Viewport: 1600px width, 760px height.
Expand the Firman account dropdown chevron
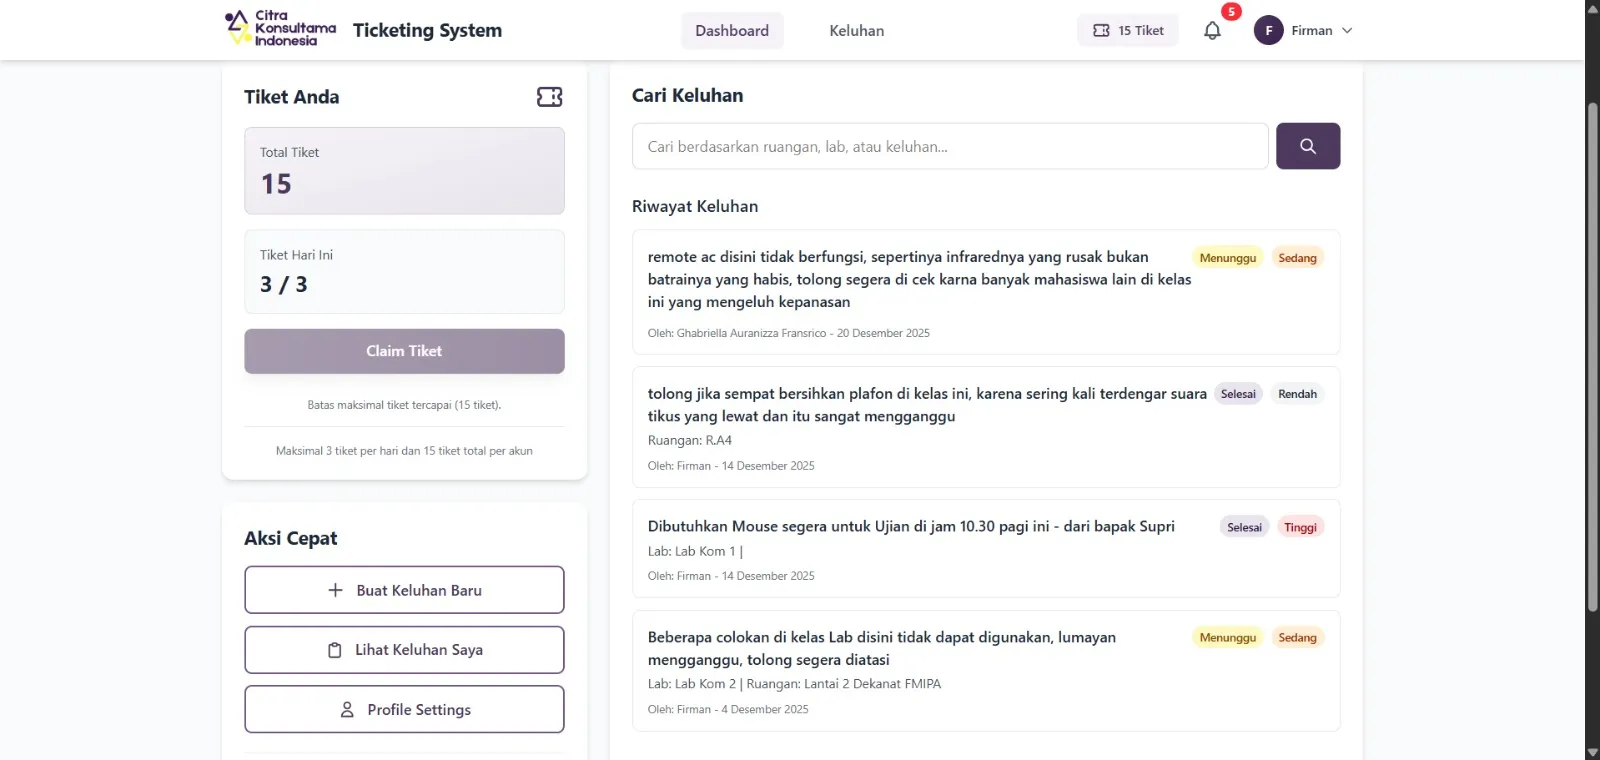1347,31
